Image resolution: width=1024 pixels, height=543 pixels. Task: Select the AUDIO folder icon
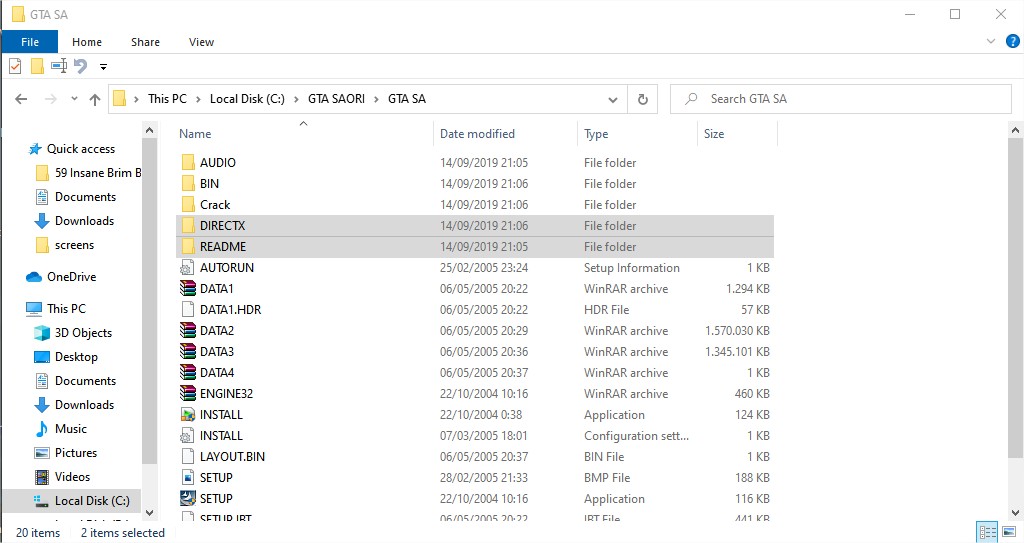[188, 163]
